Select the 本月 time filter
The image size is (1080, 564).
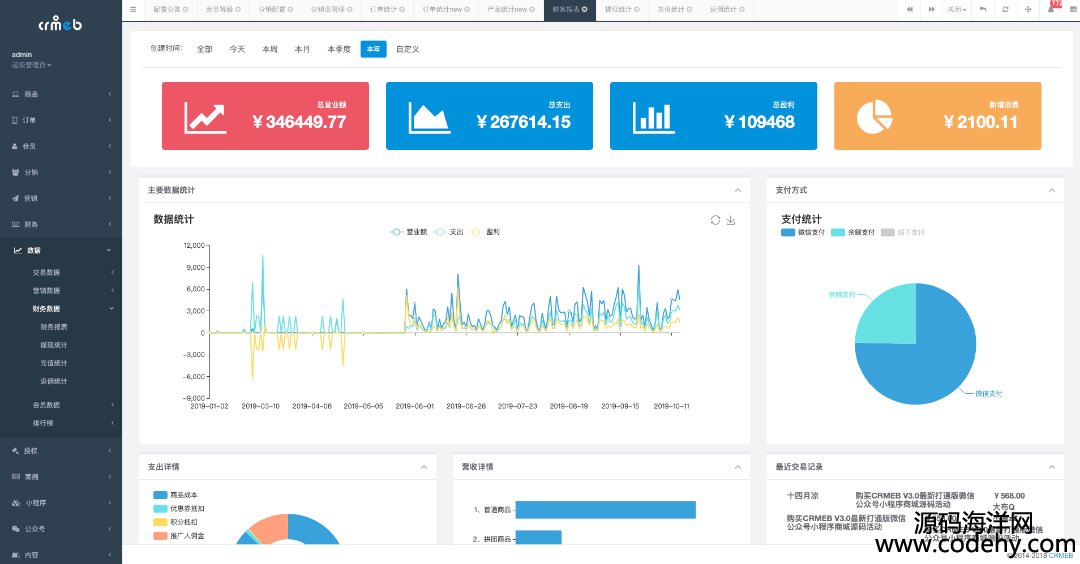302,49
